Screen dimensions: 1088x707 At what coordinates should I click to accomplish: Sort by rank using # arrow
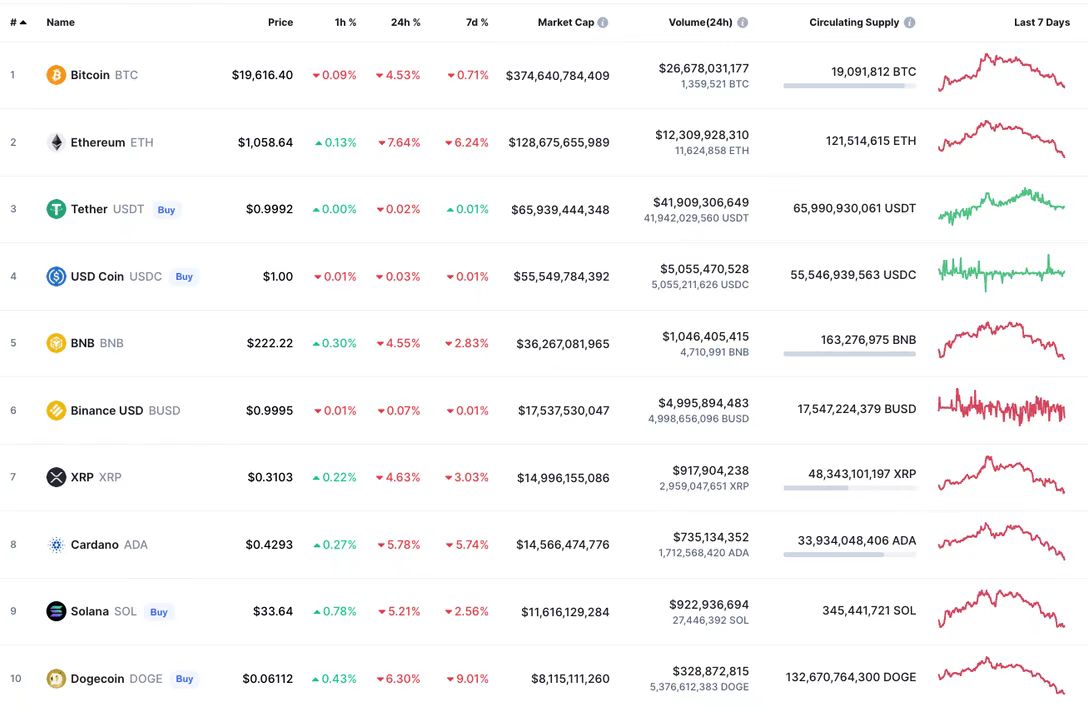18,22
